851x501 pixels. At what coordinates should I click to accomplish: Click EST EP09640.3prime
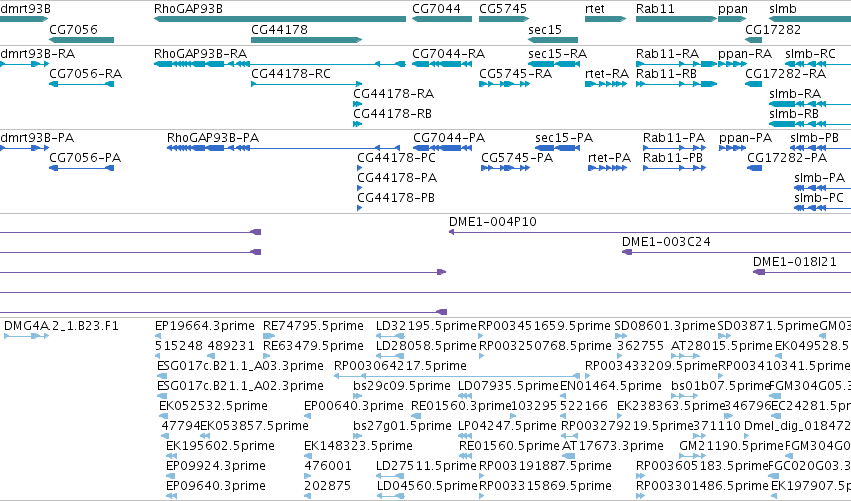click(x=172, y=496)
